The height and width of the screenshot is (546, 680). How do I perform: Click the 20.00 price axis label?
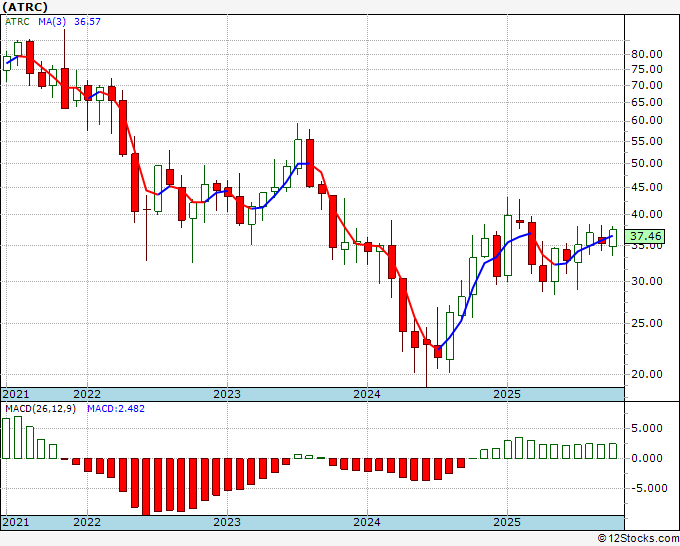point(647,374)
